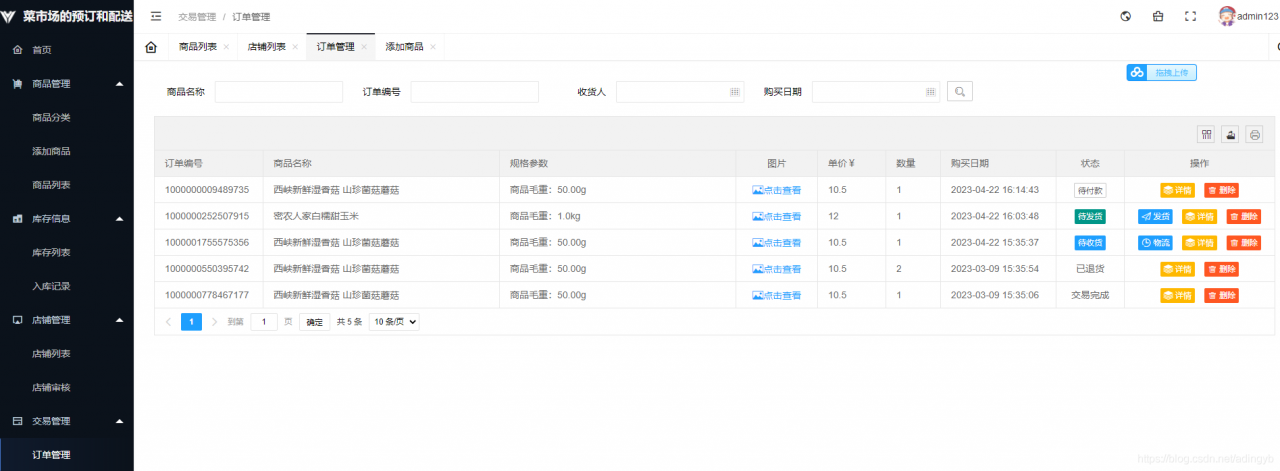Click the print table icon
This screenshot has width=1280, height=471.
1254,135
